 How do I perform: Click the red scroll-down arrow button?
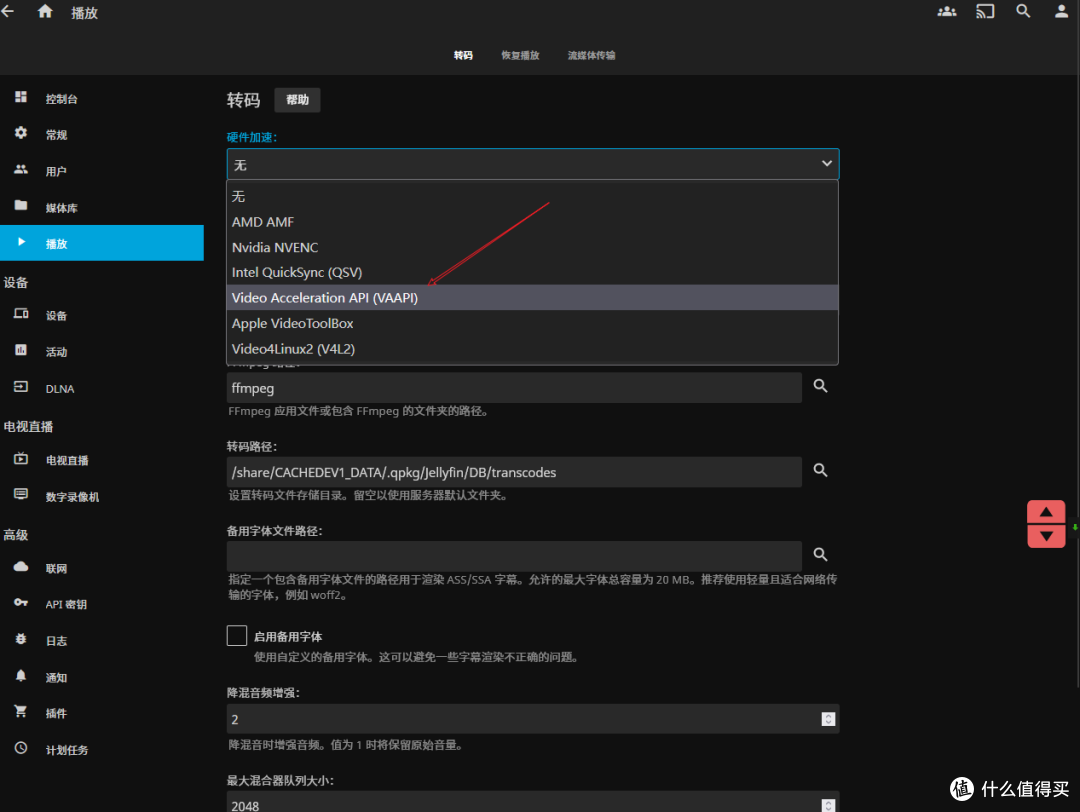[1046, 536]
